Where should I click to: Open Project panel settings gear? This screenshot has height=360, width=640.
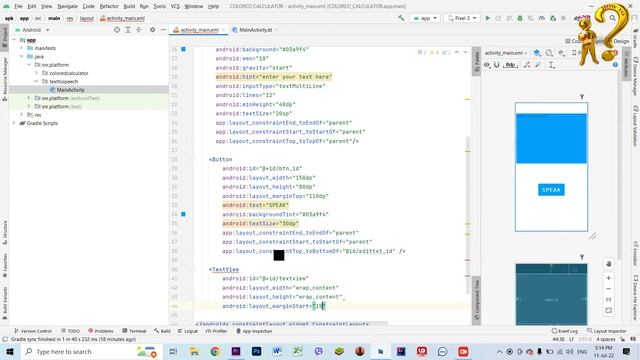(x=152, y=30)
